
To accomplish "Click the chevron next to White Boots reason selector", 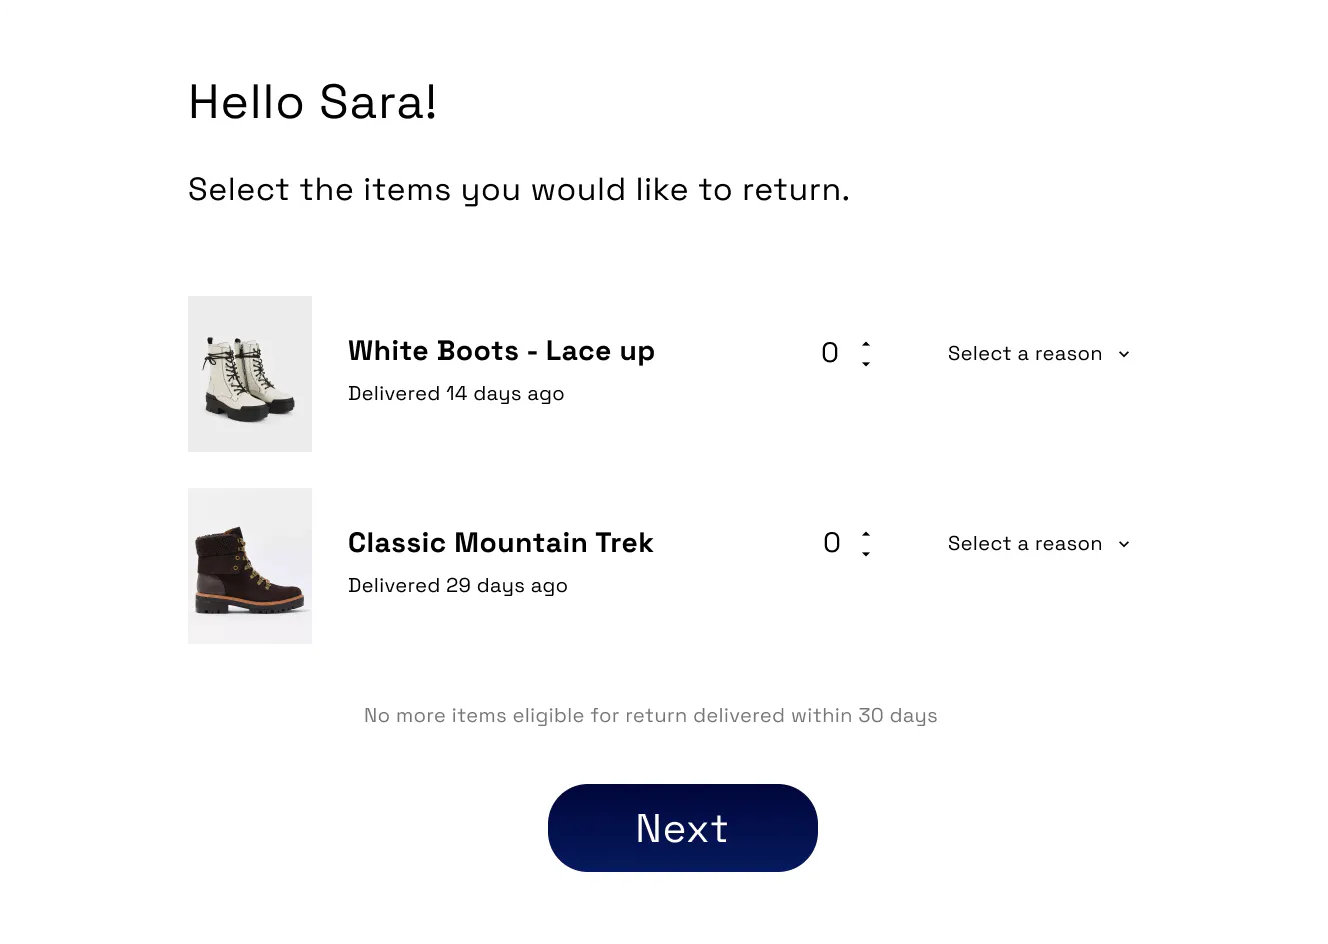I will (x=1123, y=353).
